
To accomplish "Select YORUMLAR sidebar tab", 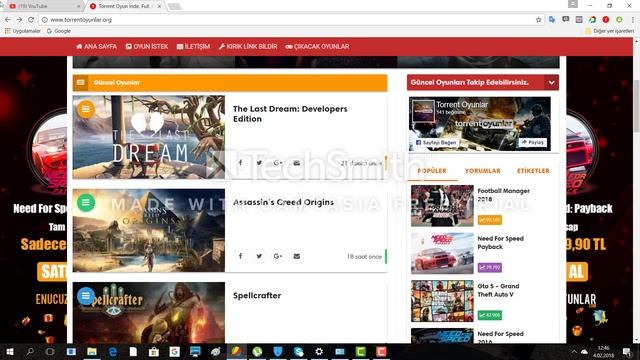I will point(482,171).
